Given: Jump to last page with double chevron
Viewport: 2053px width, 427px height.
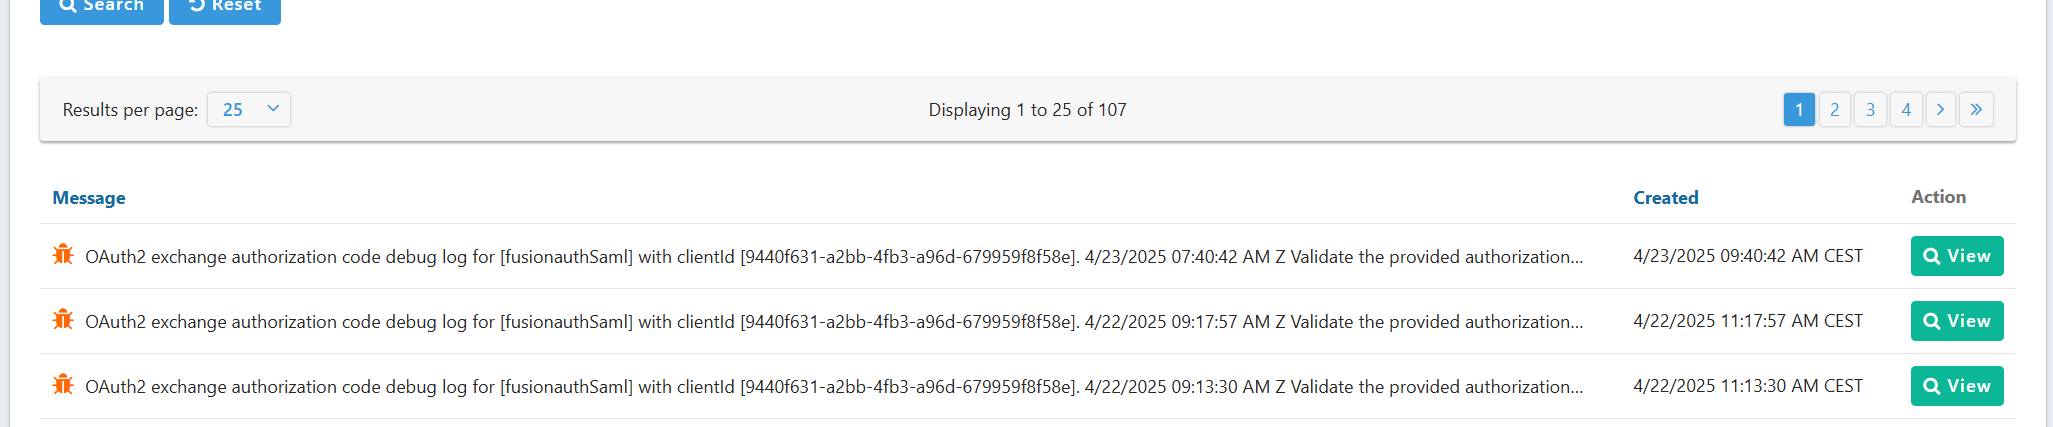Looking at the screenshot, I should point(1977,109).
